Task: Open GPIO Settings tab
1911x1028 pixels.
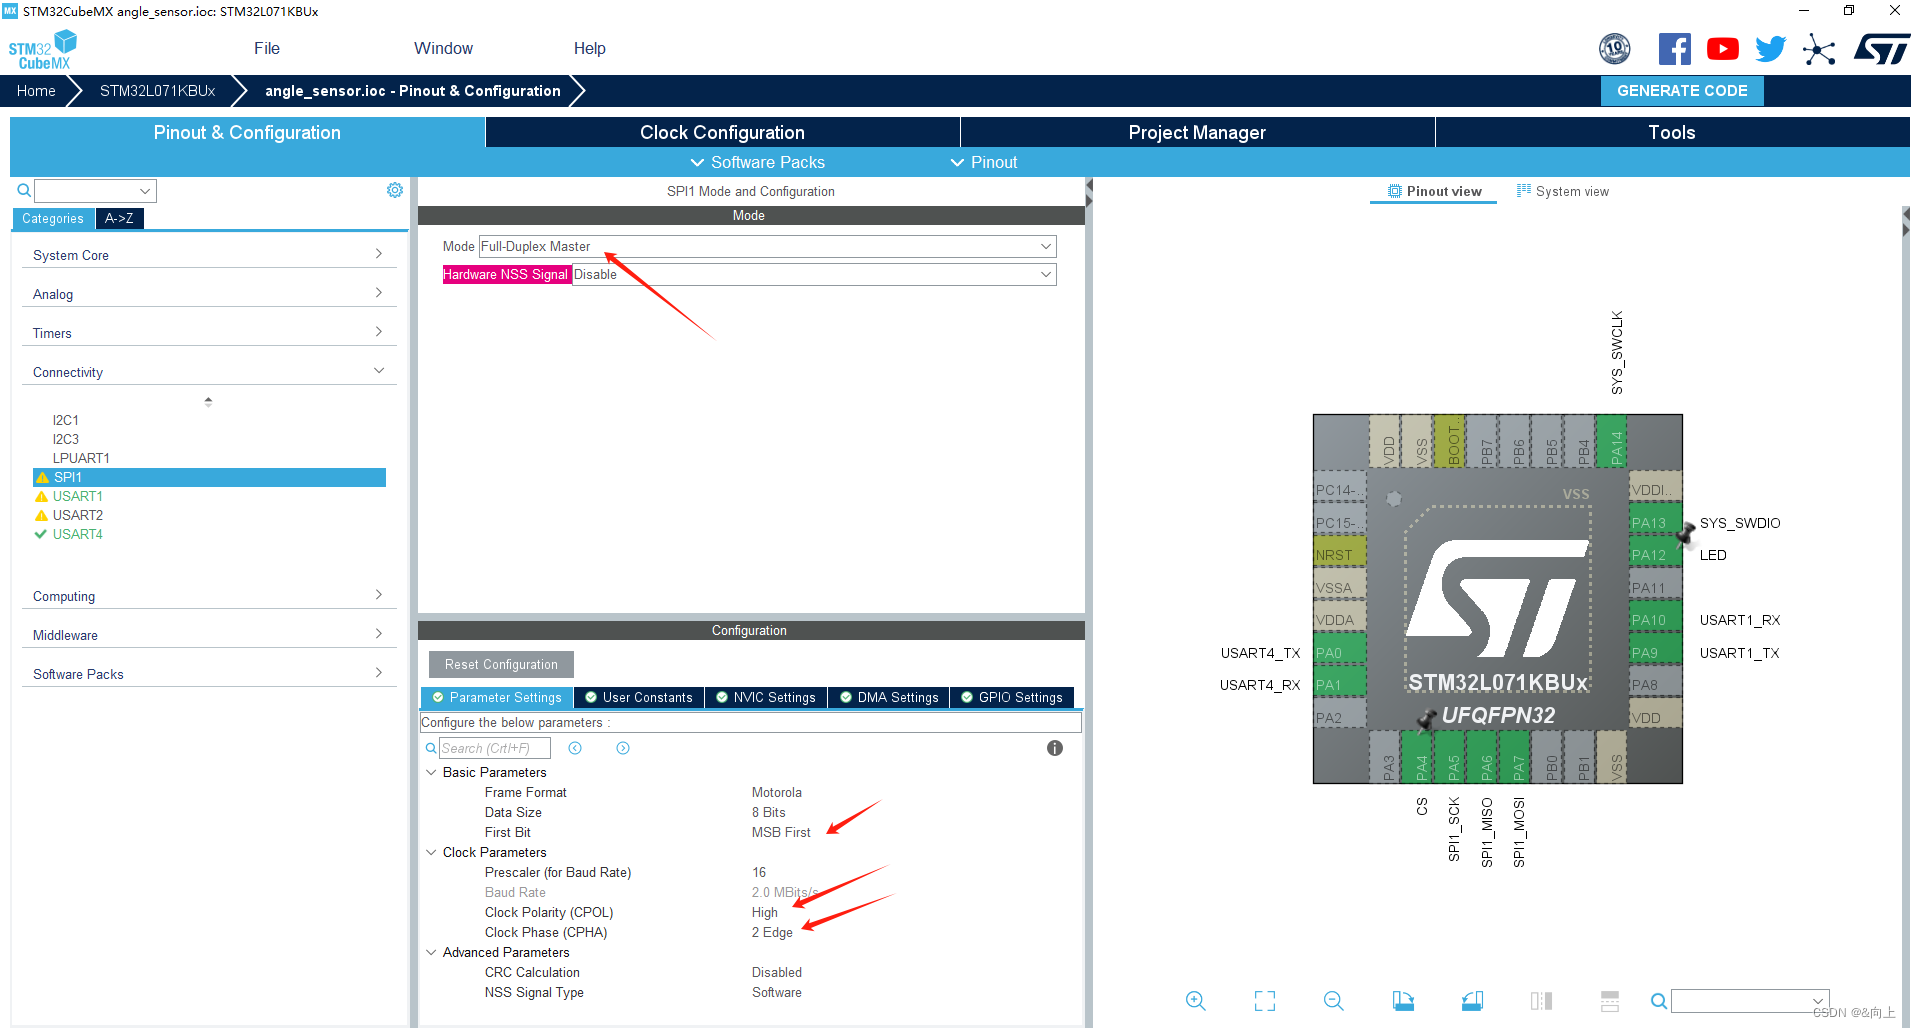Action: click(x=1012, y=697)
